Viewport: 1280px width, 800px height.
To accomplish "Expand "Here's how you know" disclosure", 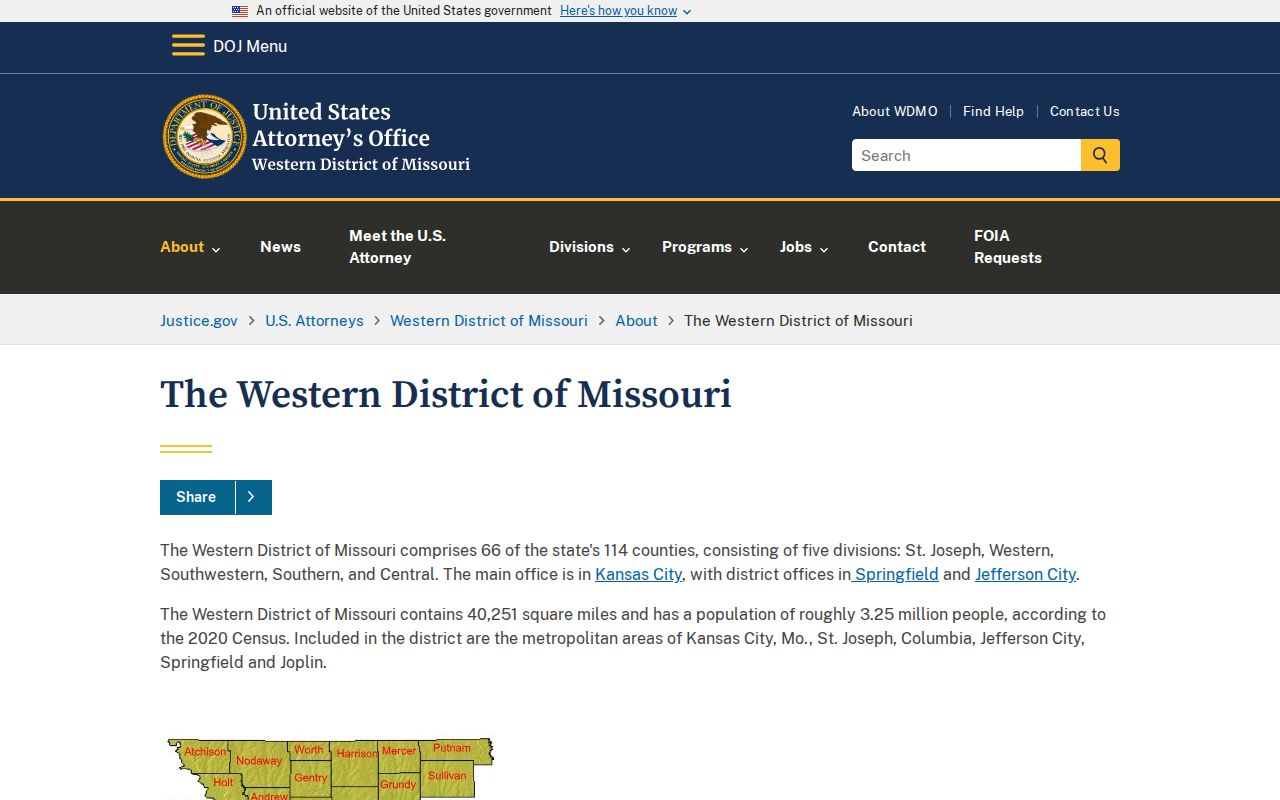I will (626, 11).
